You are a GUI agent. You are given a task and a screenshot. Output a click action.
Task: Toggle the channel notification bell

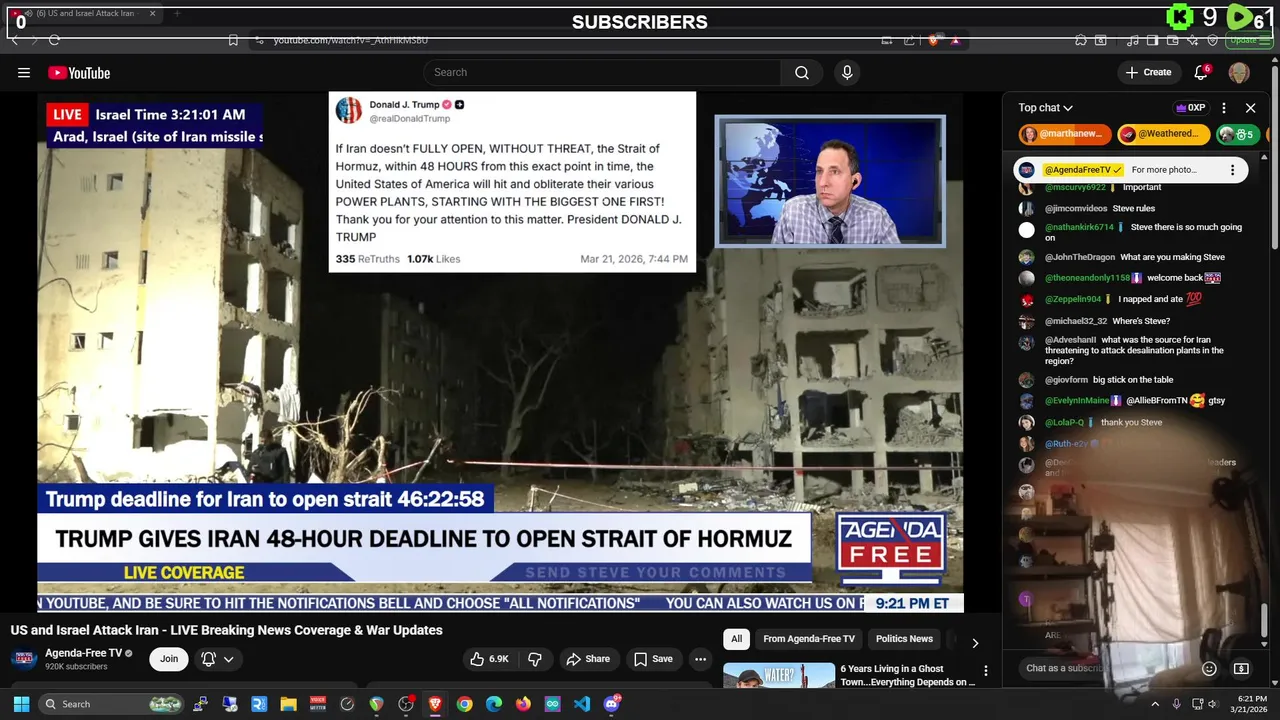tap(208, 659)
